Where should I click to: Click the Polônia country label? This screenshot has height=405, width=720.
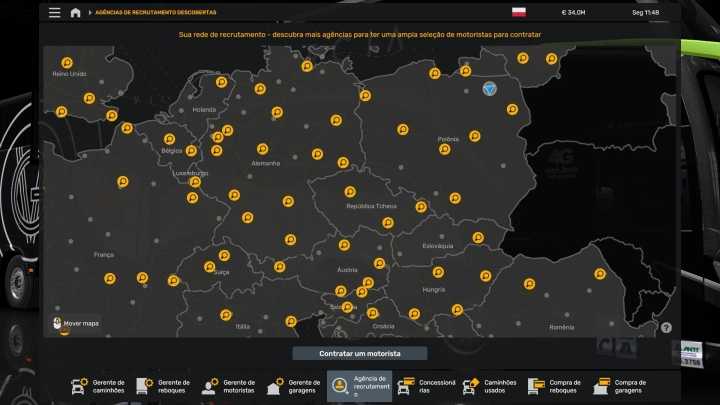point(448,139)
